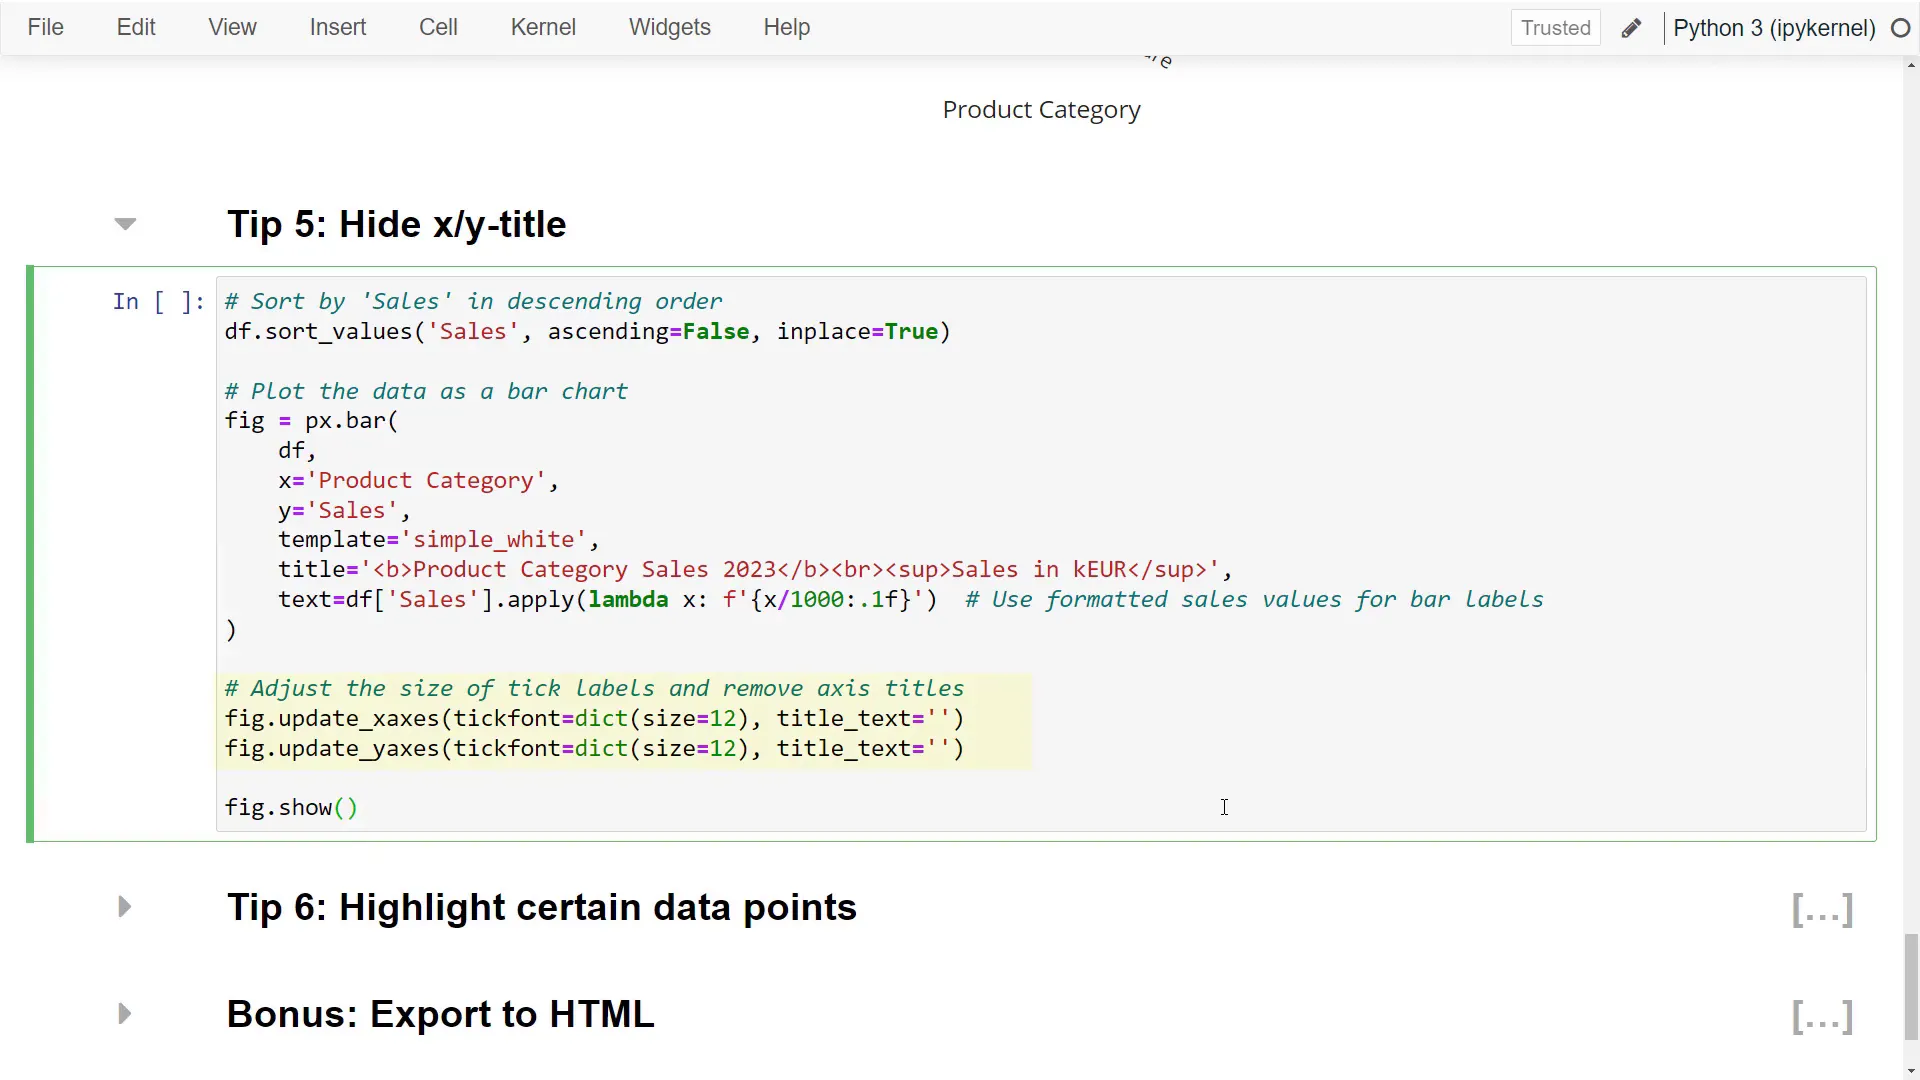The height and width of the screenshot is (1080, 1920).
Task: Click collapsed ellipsis beside Bonus heading
Action: (1822, 1017)
